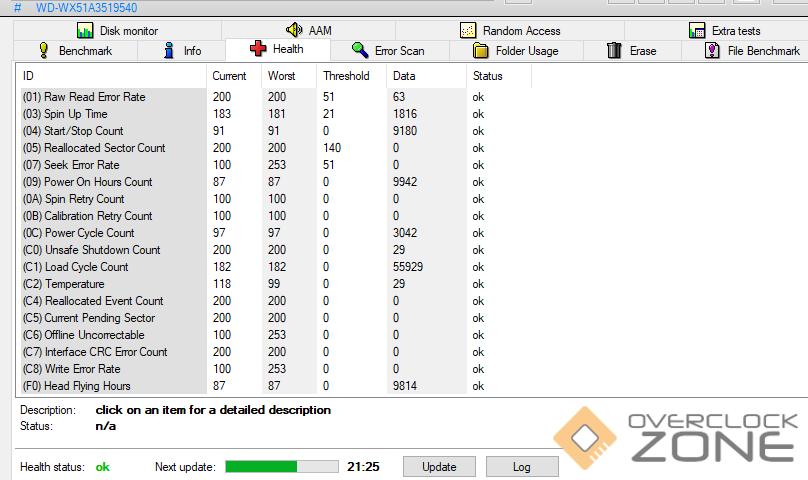Select the Load Cycle Count row
This screenshot has width=808, height=480.
[276, 267]
